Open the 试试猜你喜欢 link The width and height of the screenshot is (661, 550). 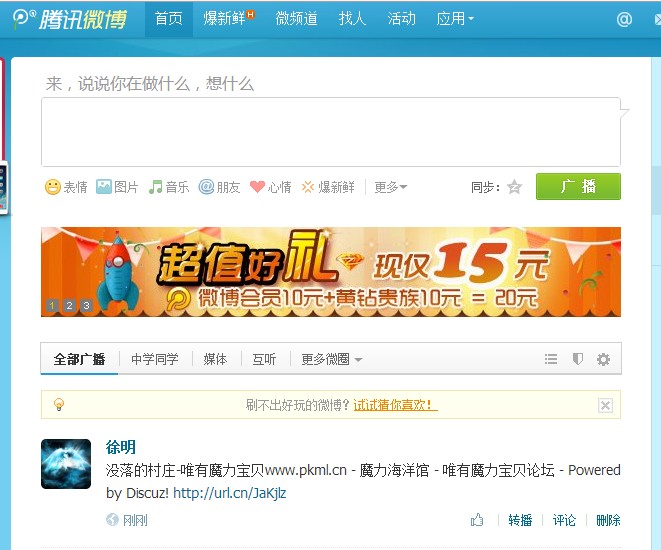[x=395, y=405]
